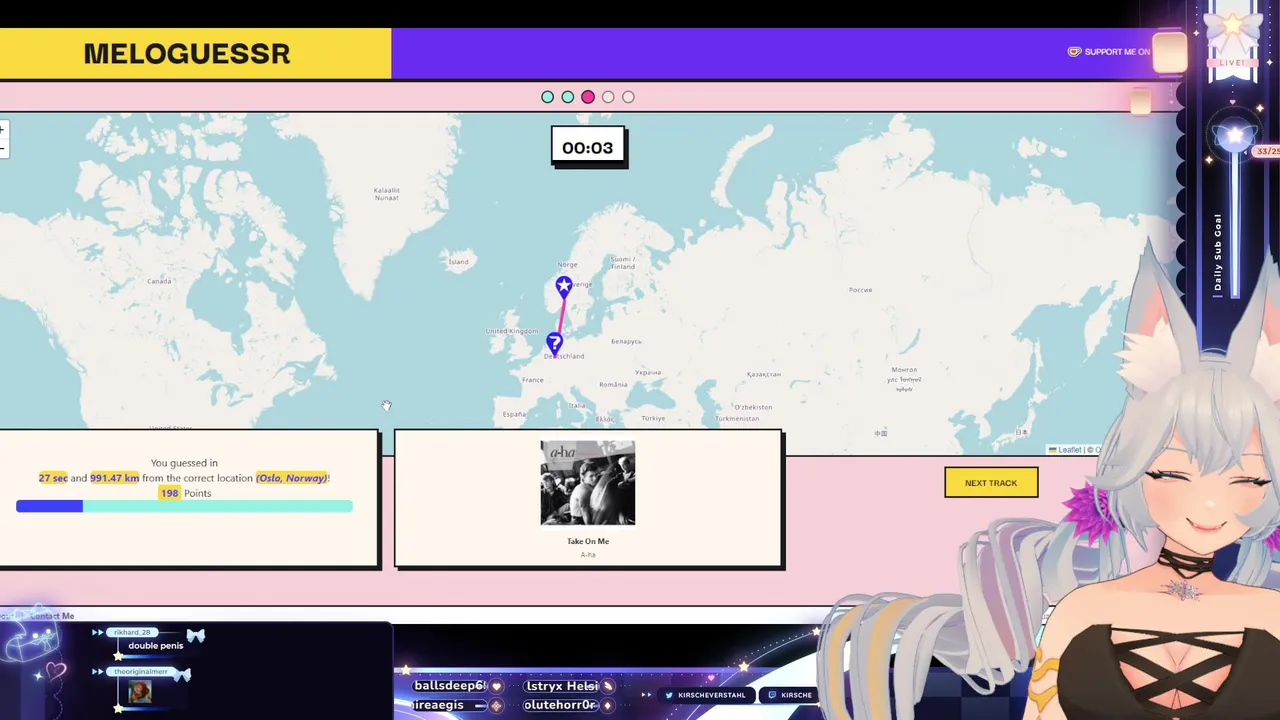This screenshot has width=1280, height=720.
Task: Click the United Kingdom map label
Action: (x=511, y=331)
